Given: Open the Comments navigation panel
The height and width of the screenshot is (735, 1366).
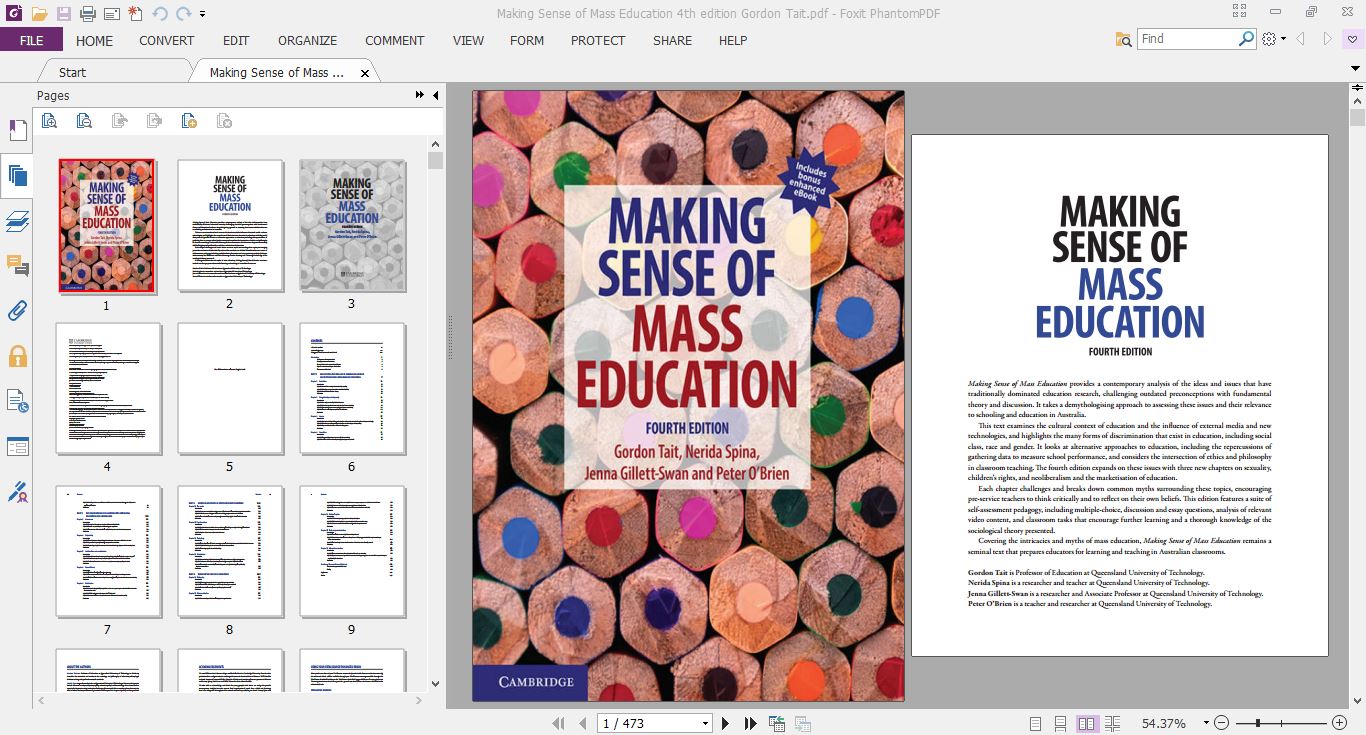Looking at the screenshot, I should (17, 265).
